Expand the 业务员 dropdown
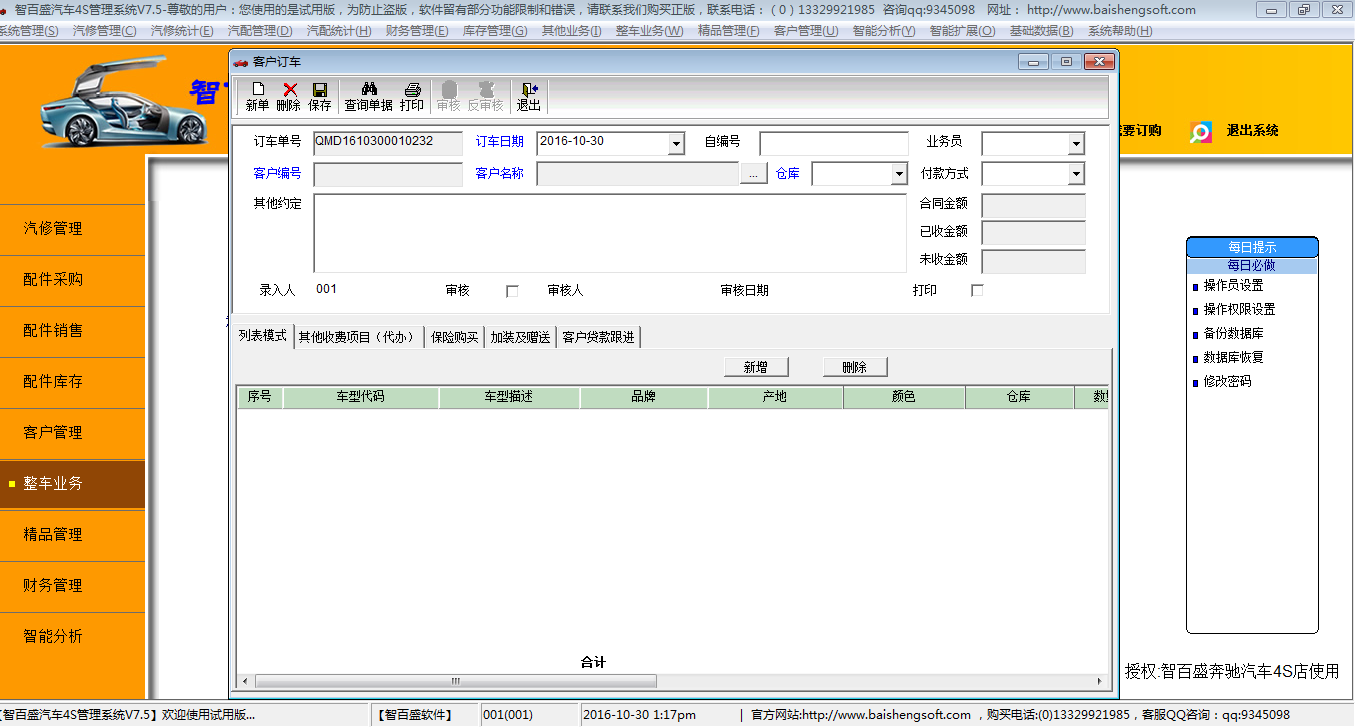 click(x=1076, y=144)
